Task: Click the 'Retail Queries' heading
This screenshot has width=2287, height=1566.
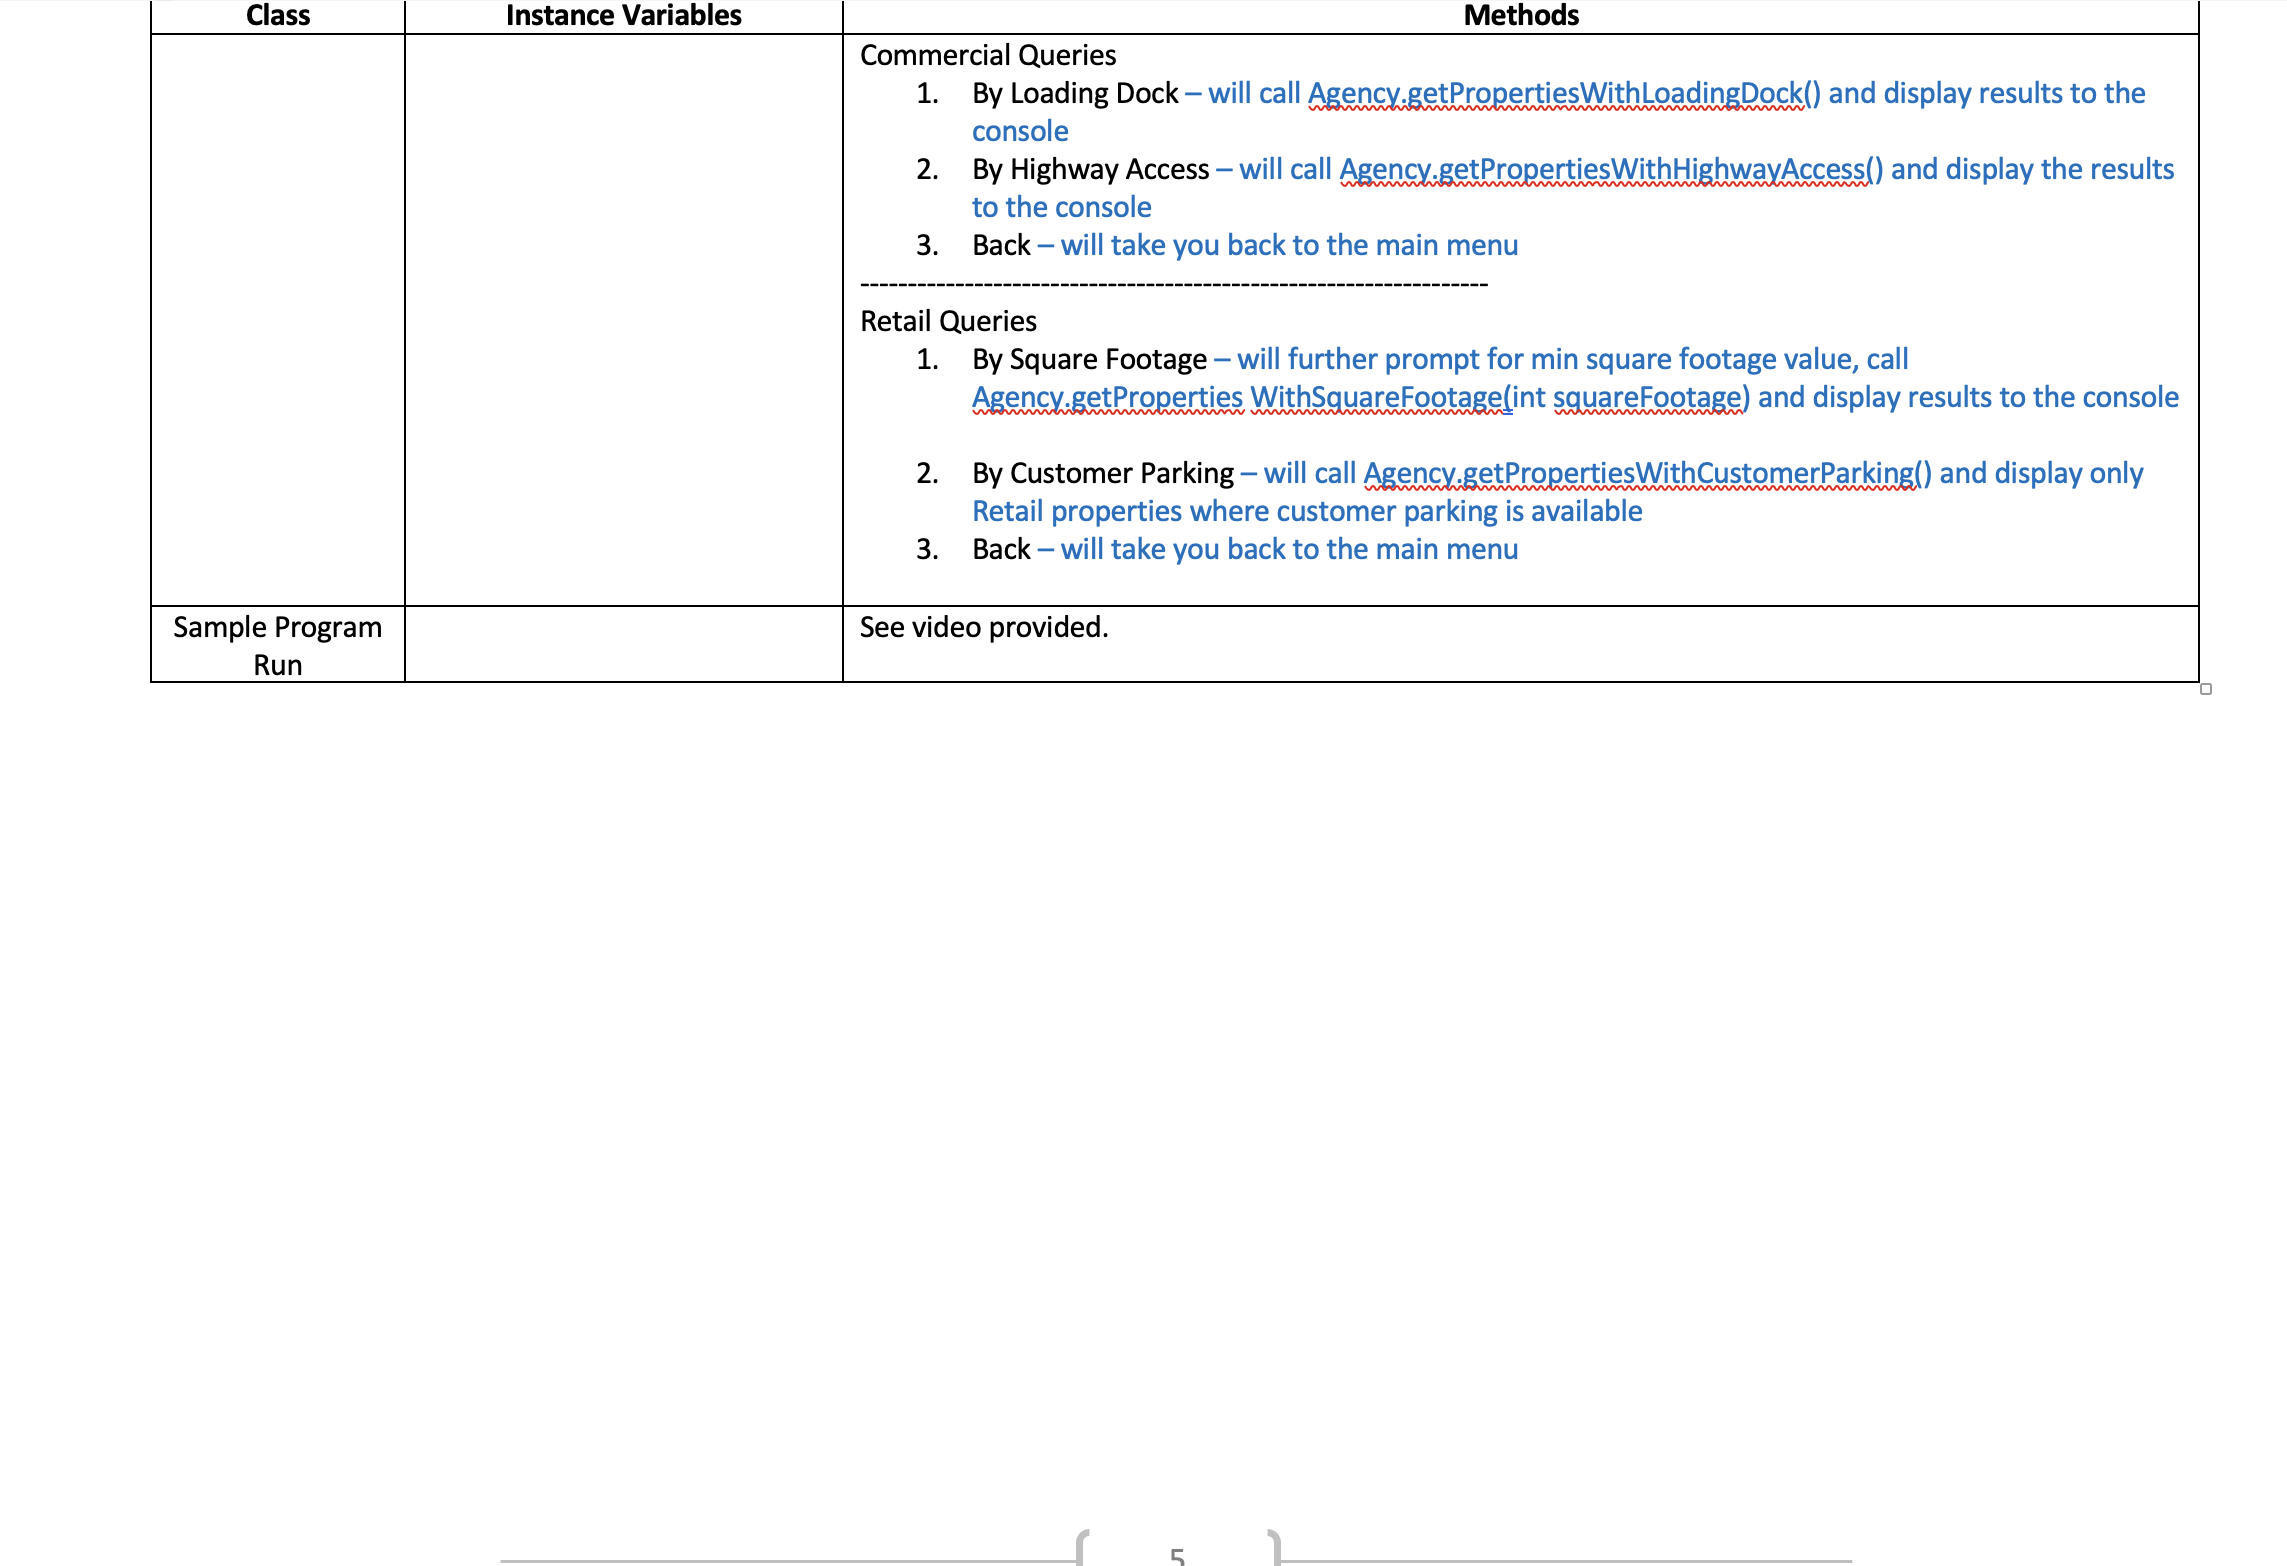Action: click(x=947, y=321)
